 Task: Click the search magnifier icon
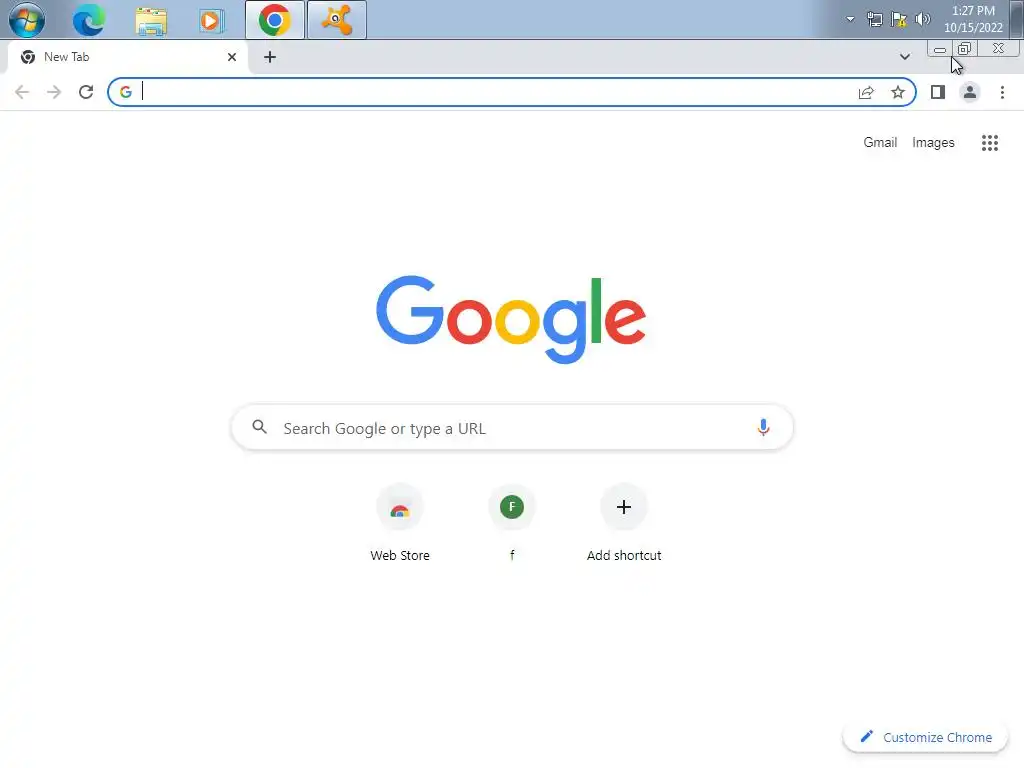coord(259,427)
